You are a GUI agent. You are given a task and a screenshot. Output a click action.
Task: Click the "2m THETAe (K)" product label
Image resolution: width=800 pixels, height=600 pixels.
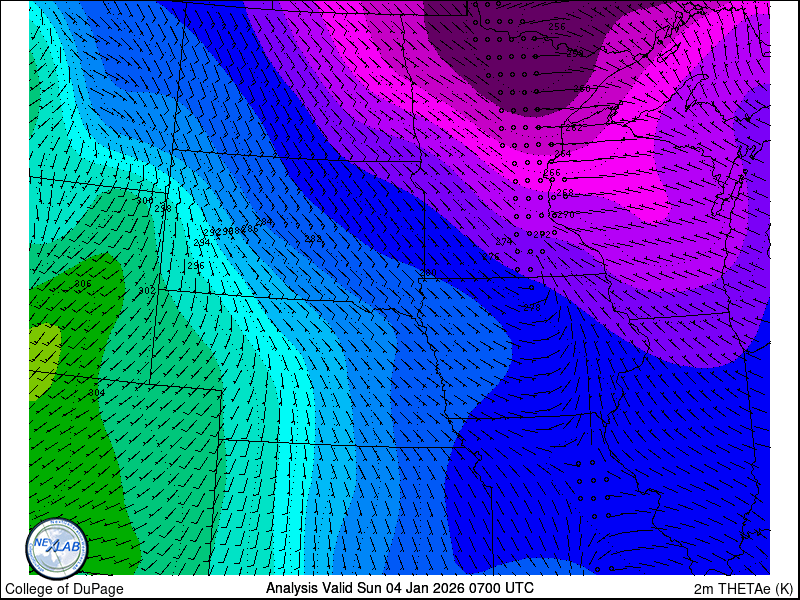click(744, 588)
